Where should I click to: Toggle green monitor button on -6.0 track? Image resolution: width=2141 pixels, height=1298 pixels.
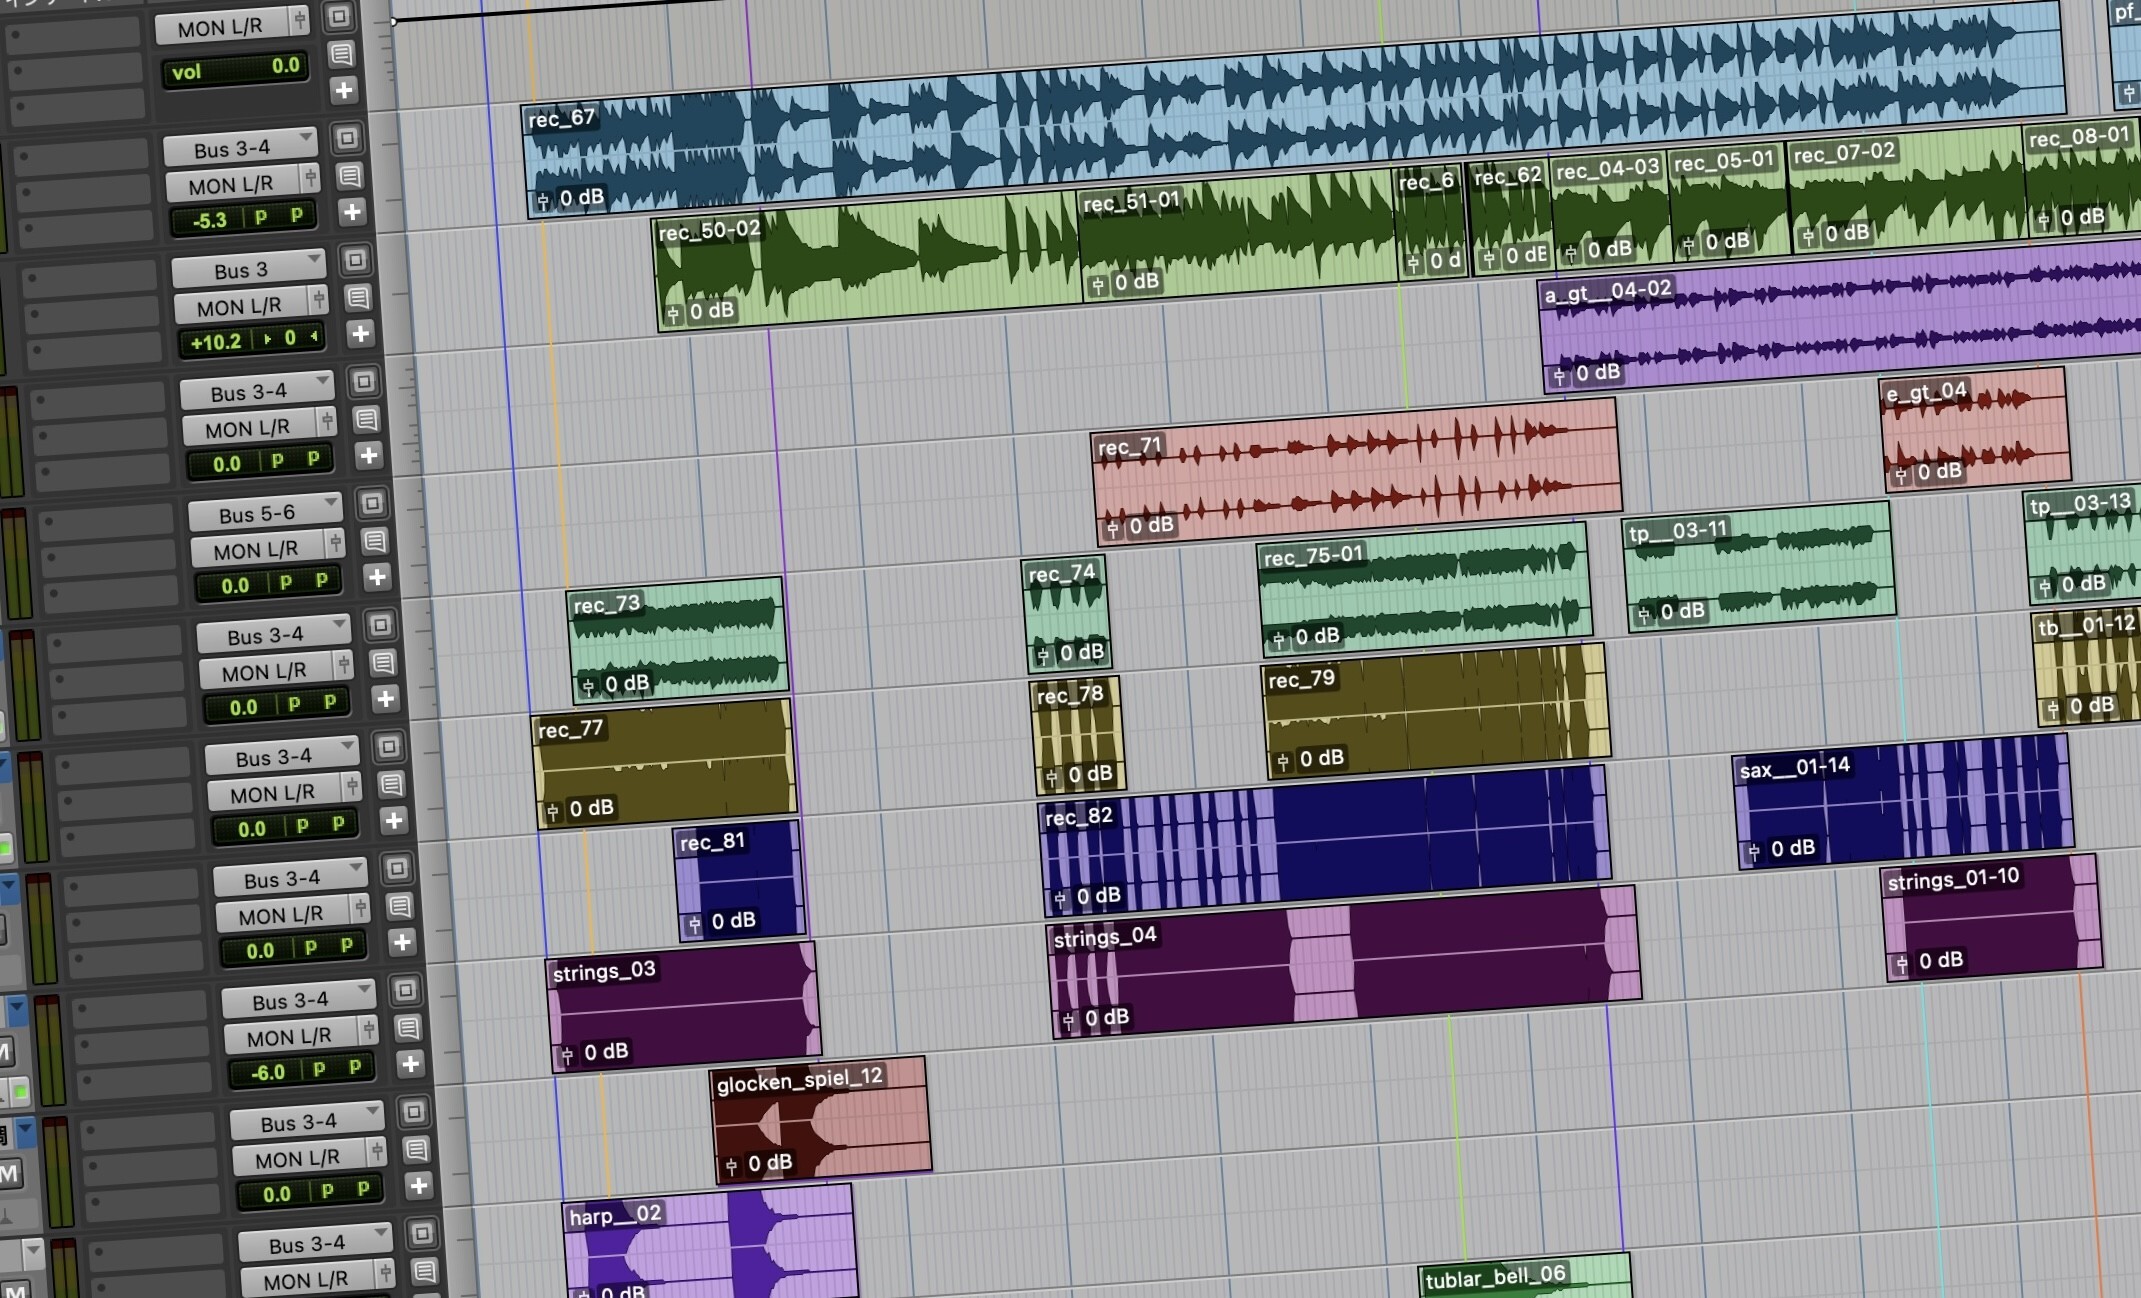[x=20, y=1090]
